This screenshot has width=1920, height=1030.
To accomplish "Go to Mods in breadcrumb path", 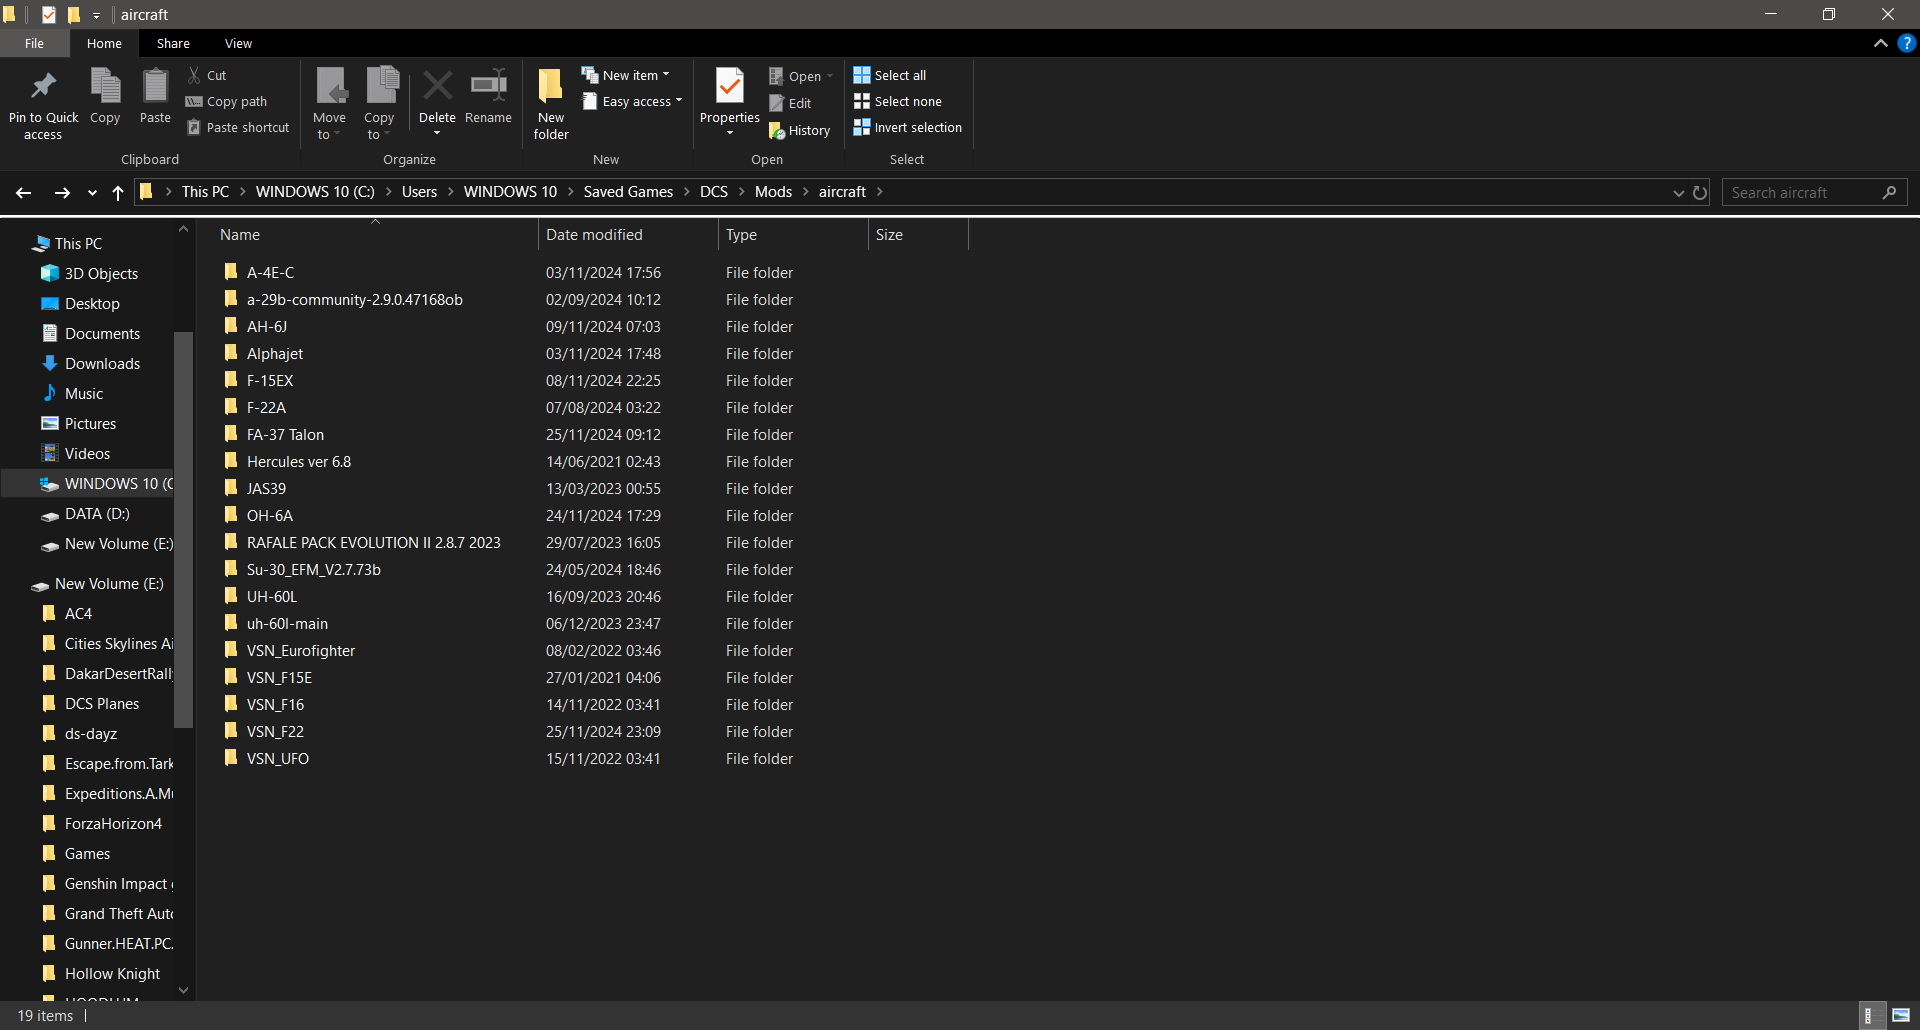I will coord(773,192).
